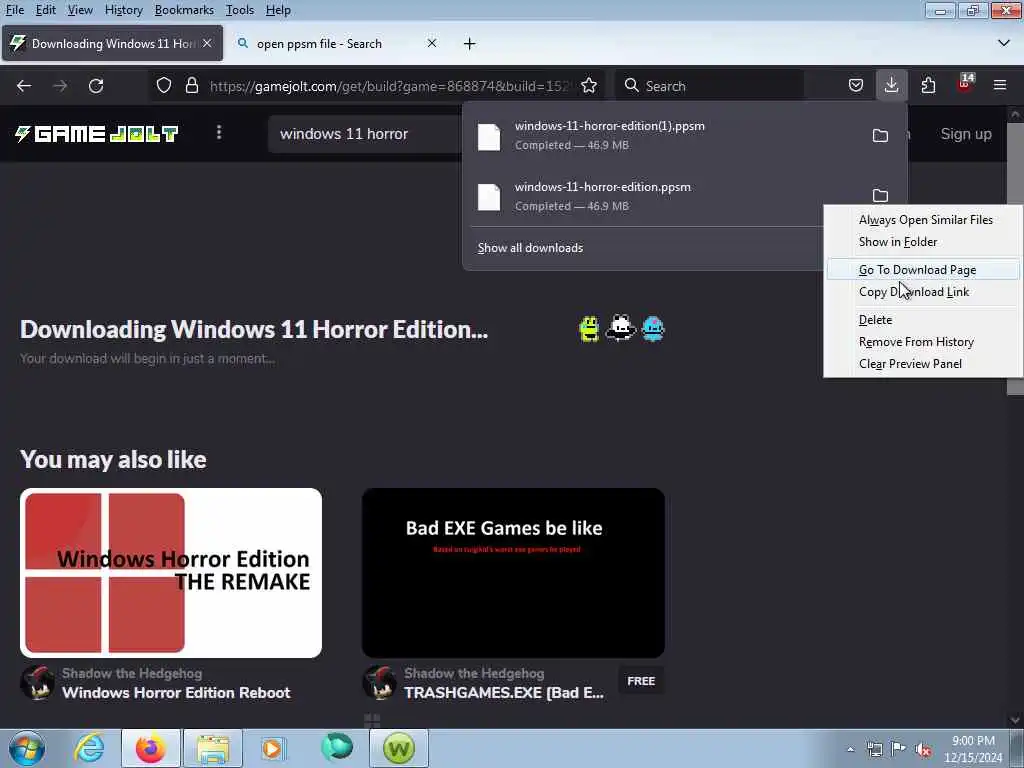Viewport: 1024px width, 768px height.
Task: Open the Extensions puzzle icon
Action: (928, 86)
